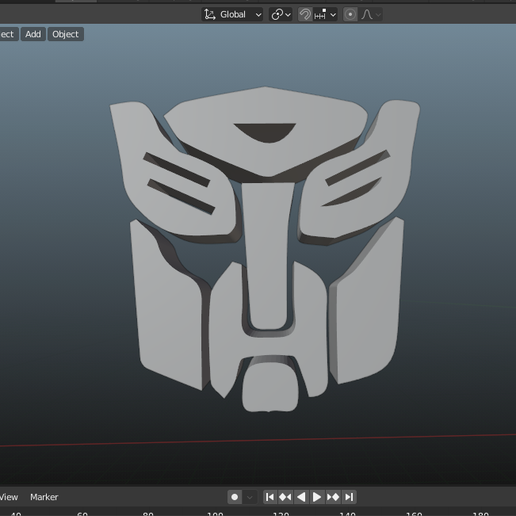516x516 pixels.
Task: Open the proportional falloff curve dropdown
Action: [x=370, y=14]
